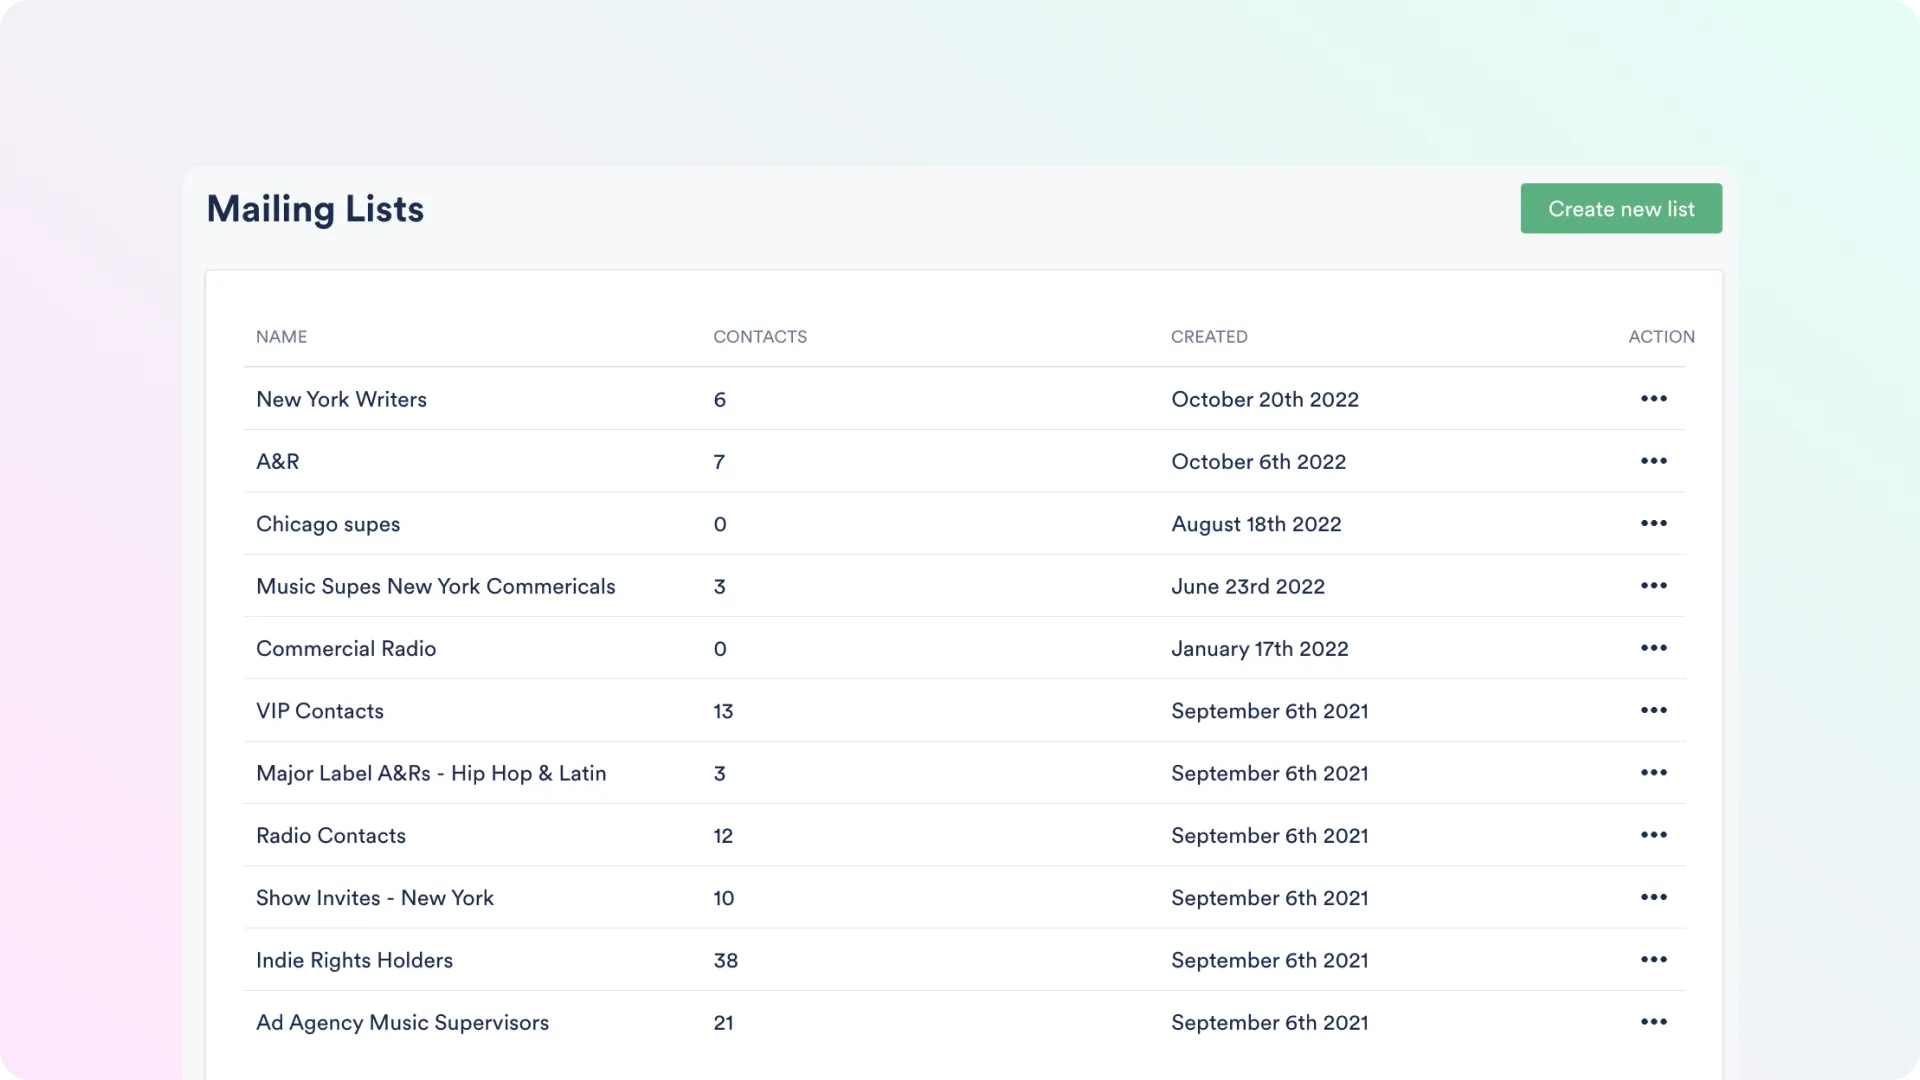Click the Mailing Lists page heading

tap(315, 209)
